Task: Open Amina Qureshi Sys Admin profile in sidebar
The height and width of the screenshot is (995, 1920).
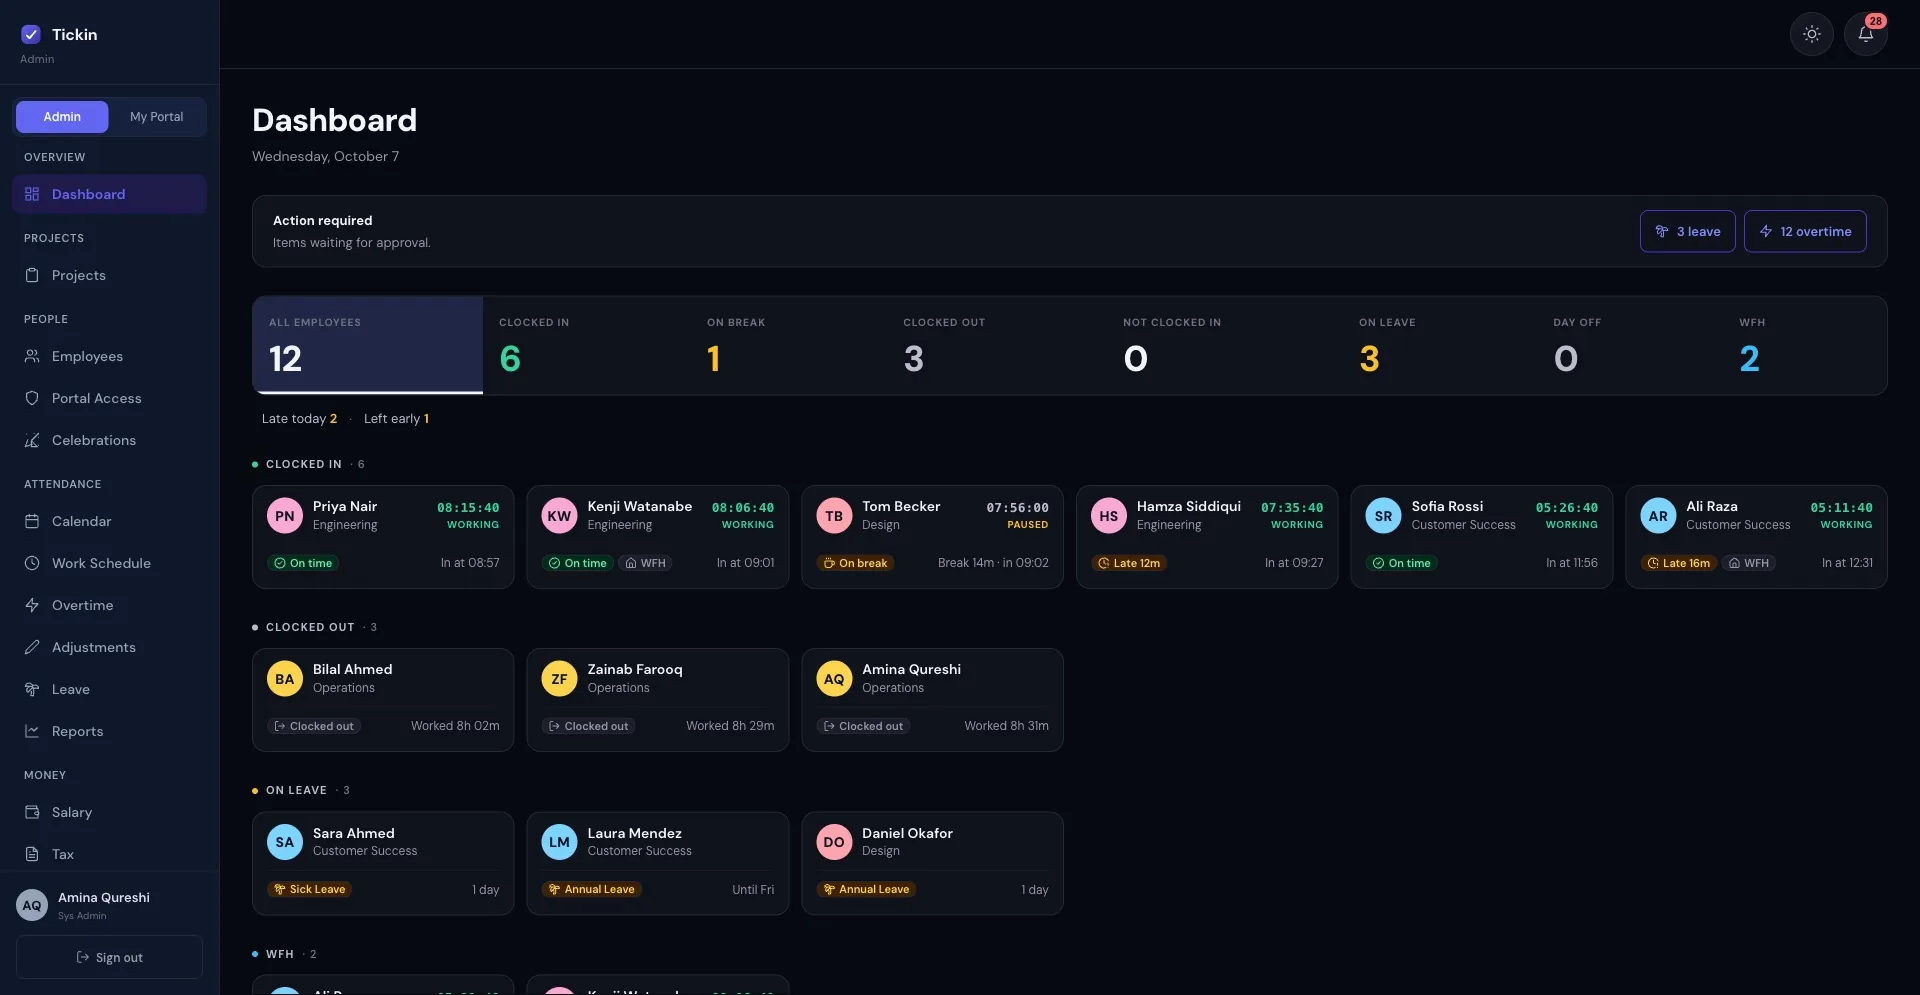Action: click(x=109, y=905)
